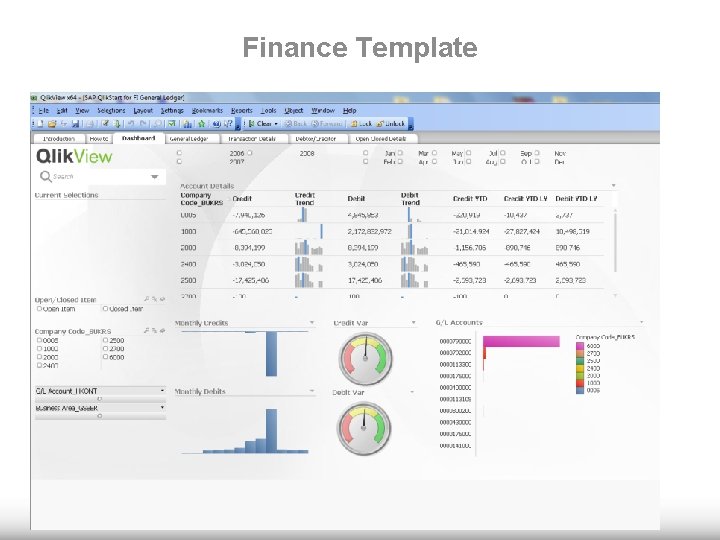Expand the Clear button dropdown arrow

pyautogui.click(x=276, y=124)
